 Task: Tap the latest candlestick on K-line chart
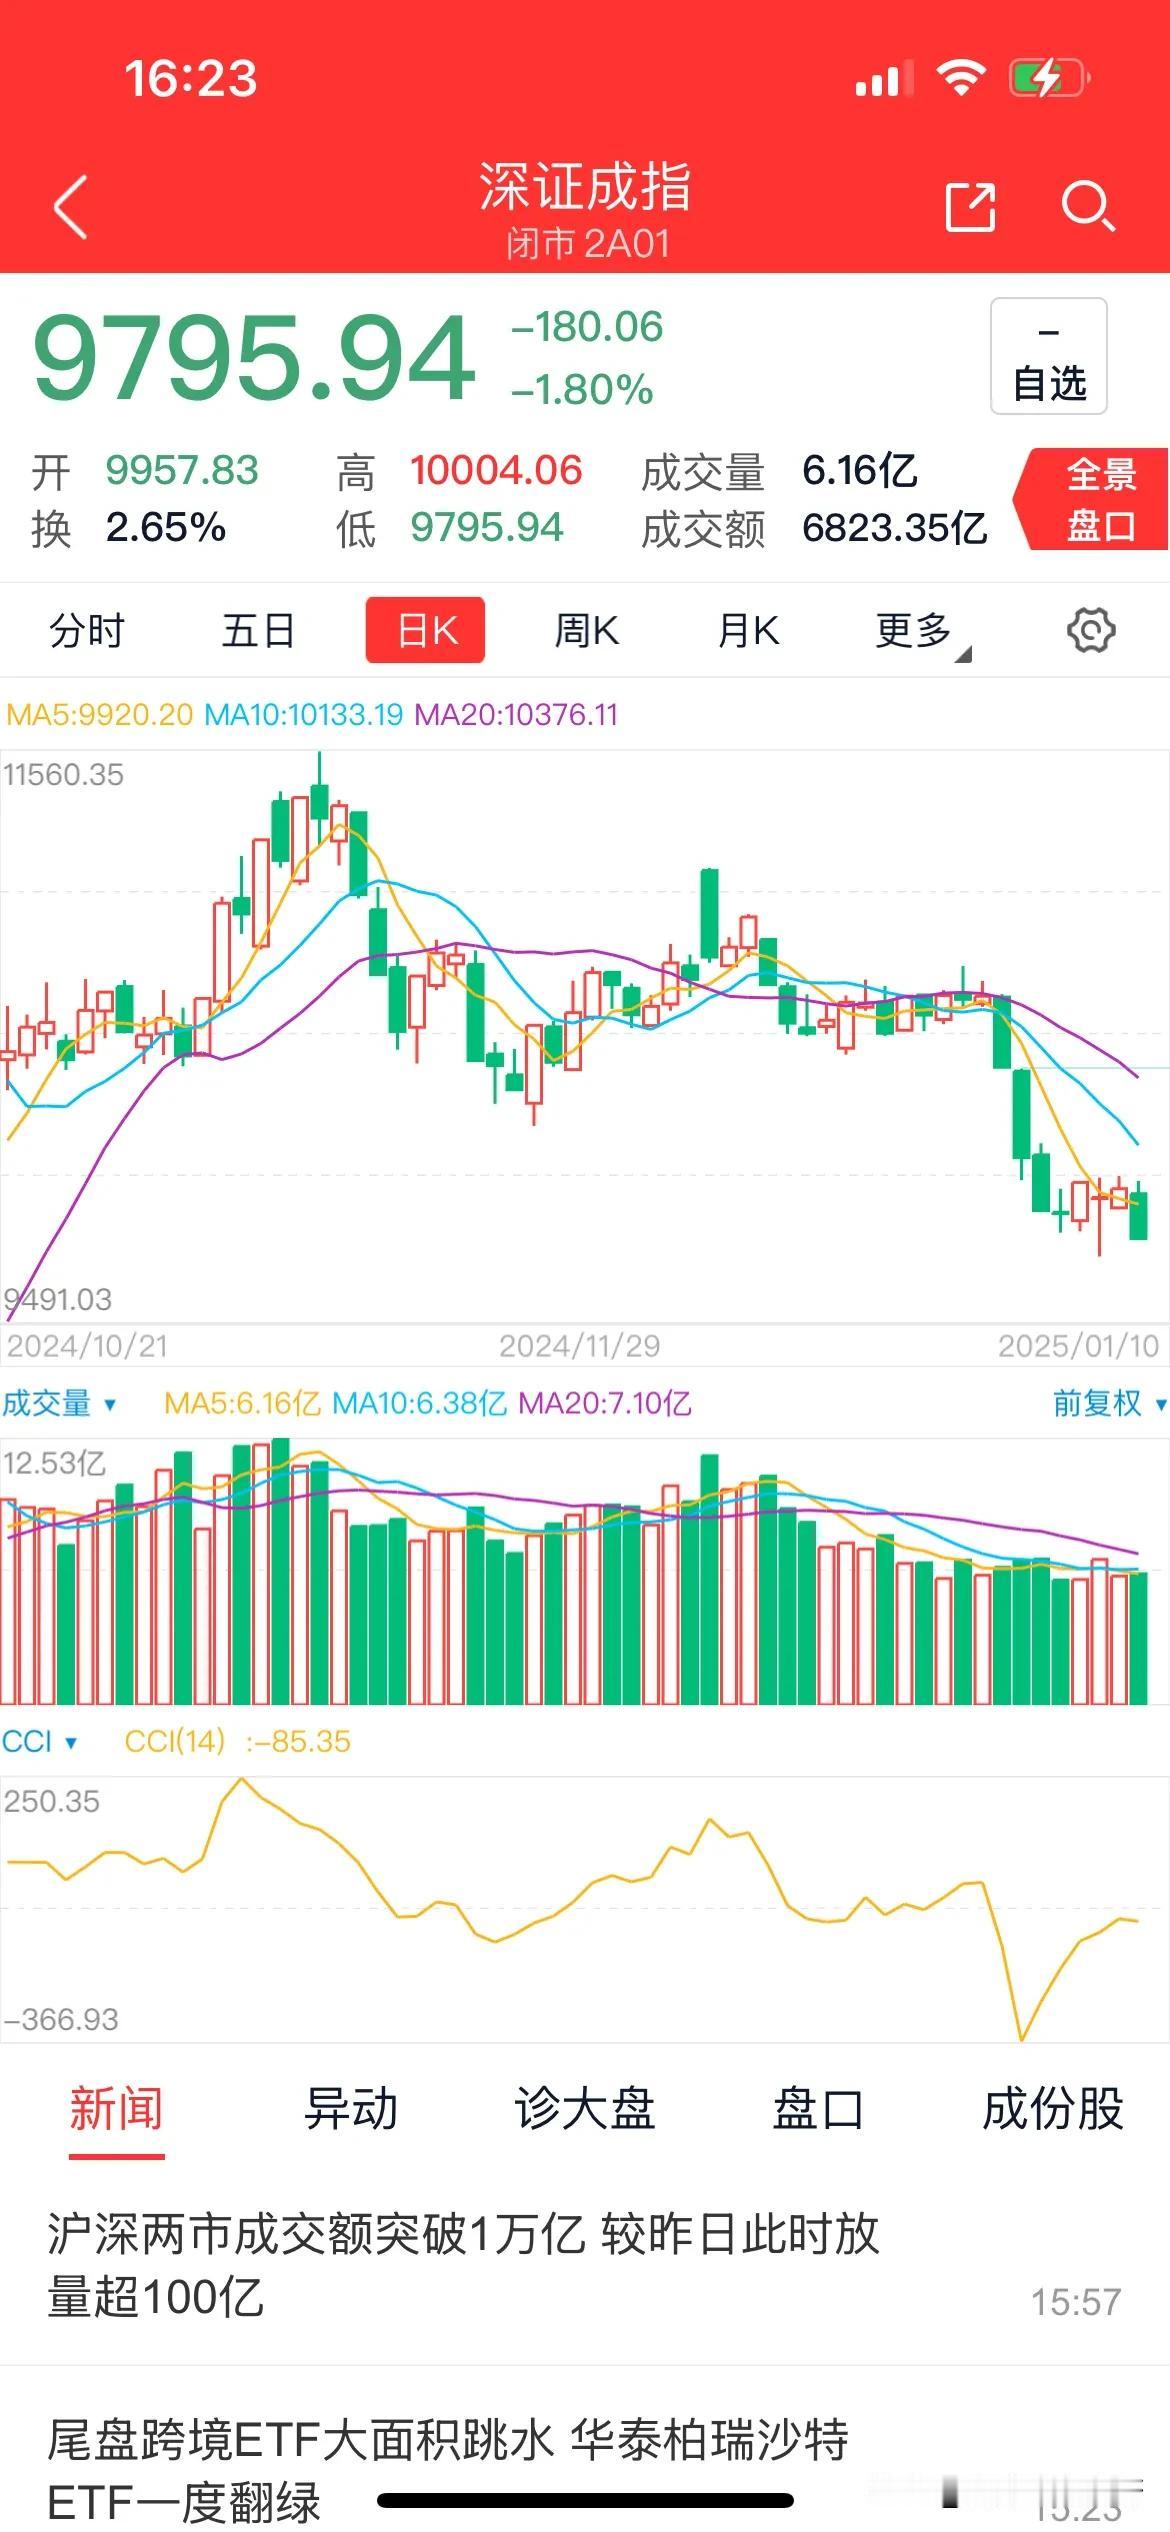1138,1214
